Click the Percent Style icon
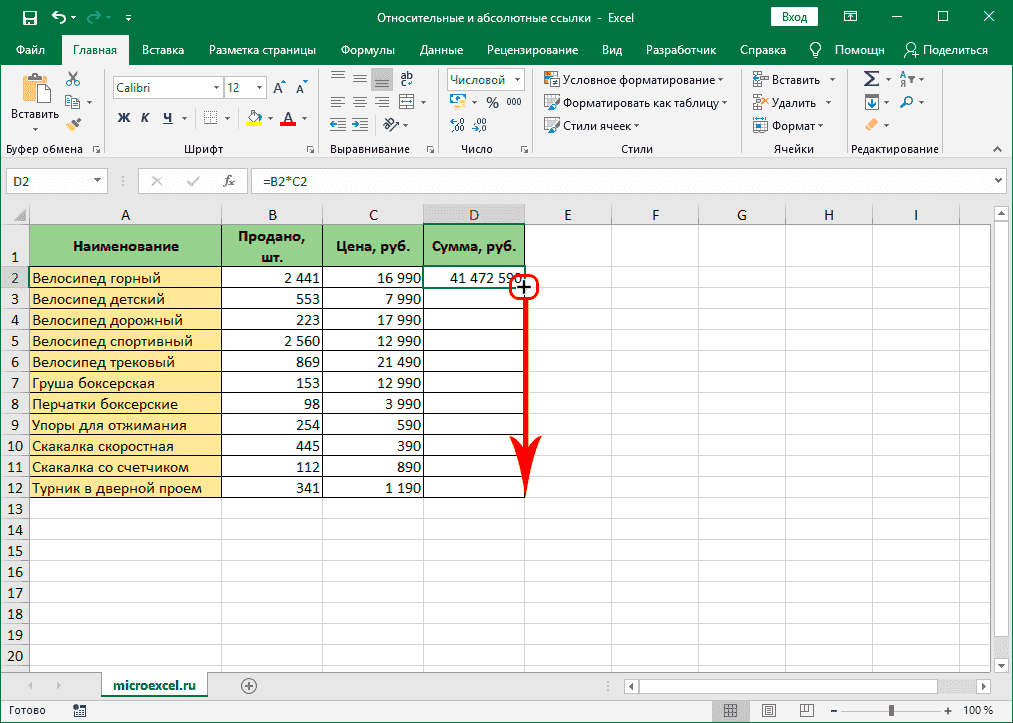 coord(492,102)
